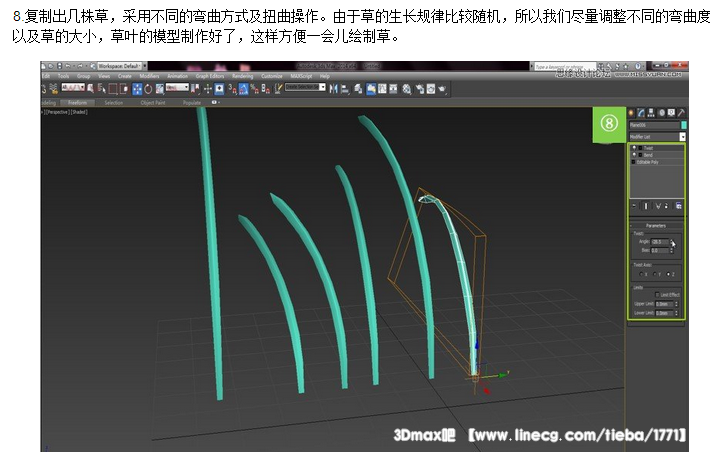Click the Upper Limit value field
The width and height of the screenshot is (715, 452).
tap(664, 304)
